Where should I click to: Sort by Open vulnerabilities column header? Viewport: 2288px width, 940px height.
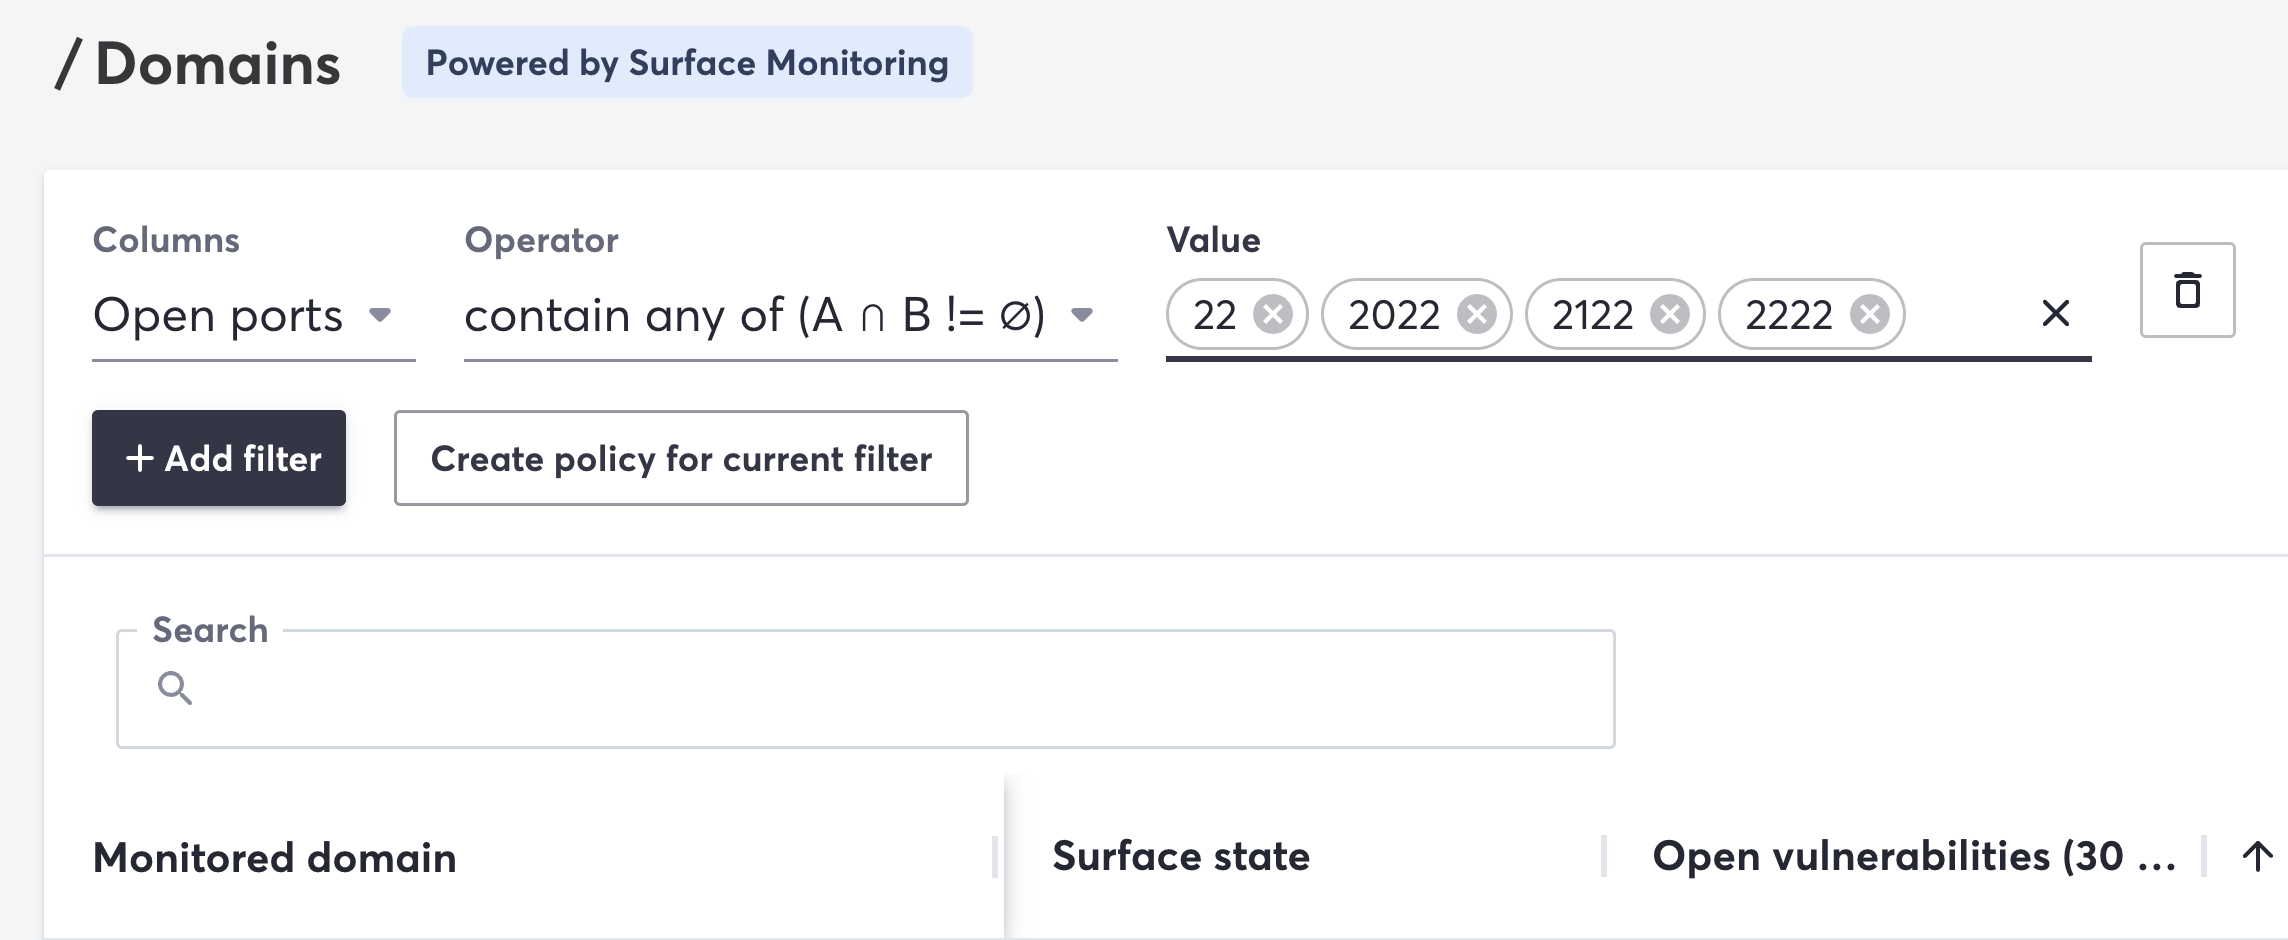(1912, 856)
